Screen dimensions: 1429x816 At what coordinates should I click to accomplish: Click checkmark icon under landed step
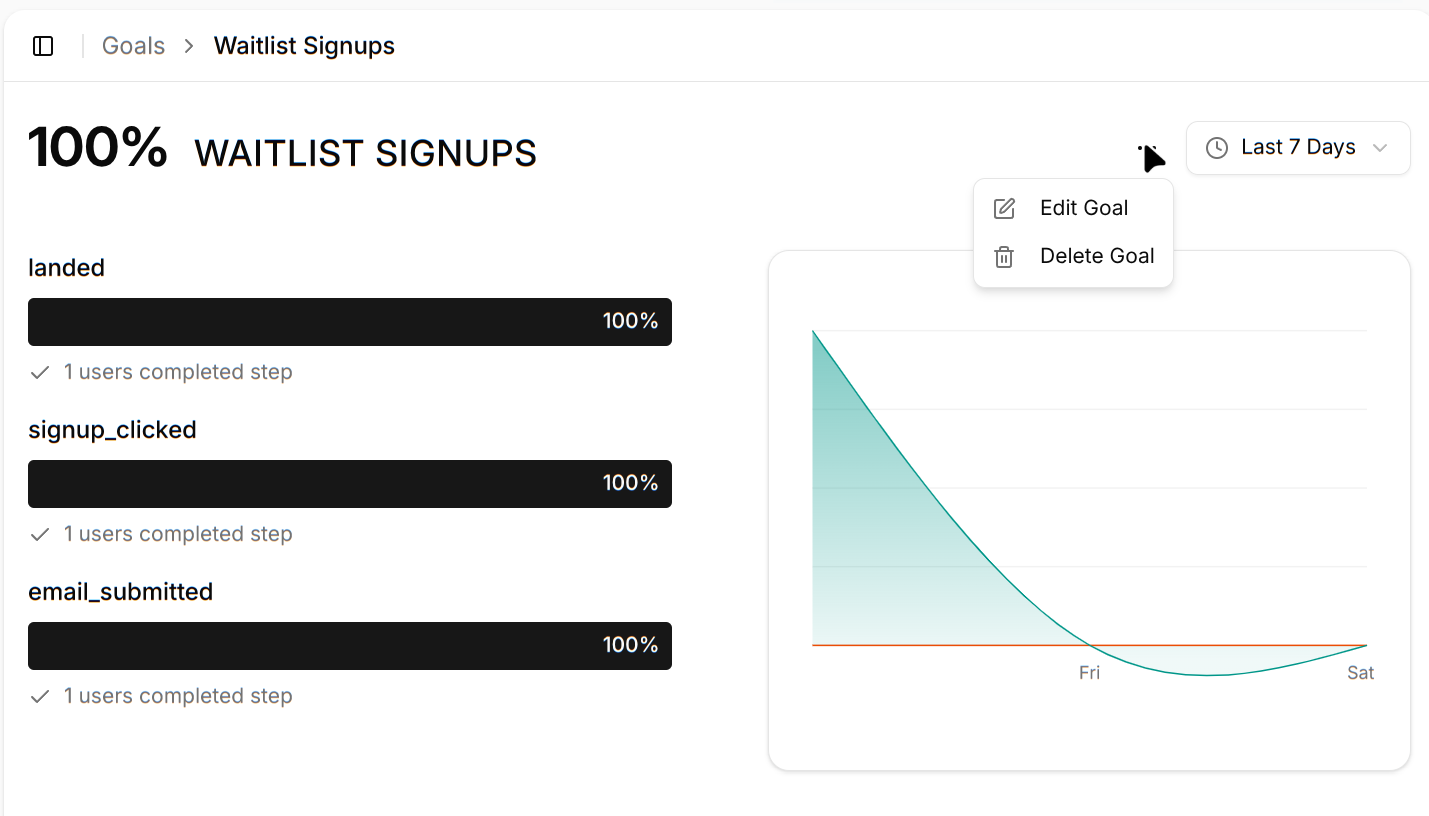pos(40,373)
